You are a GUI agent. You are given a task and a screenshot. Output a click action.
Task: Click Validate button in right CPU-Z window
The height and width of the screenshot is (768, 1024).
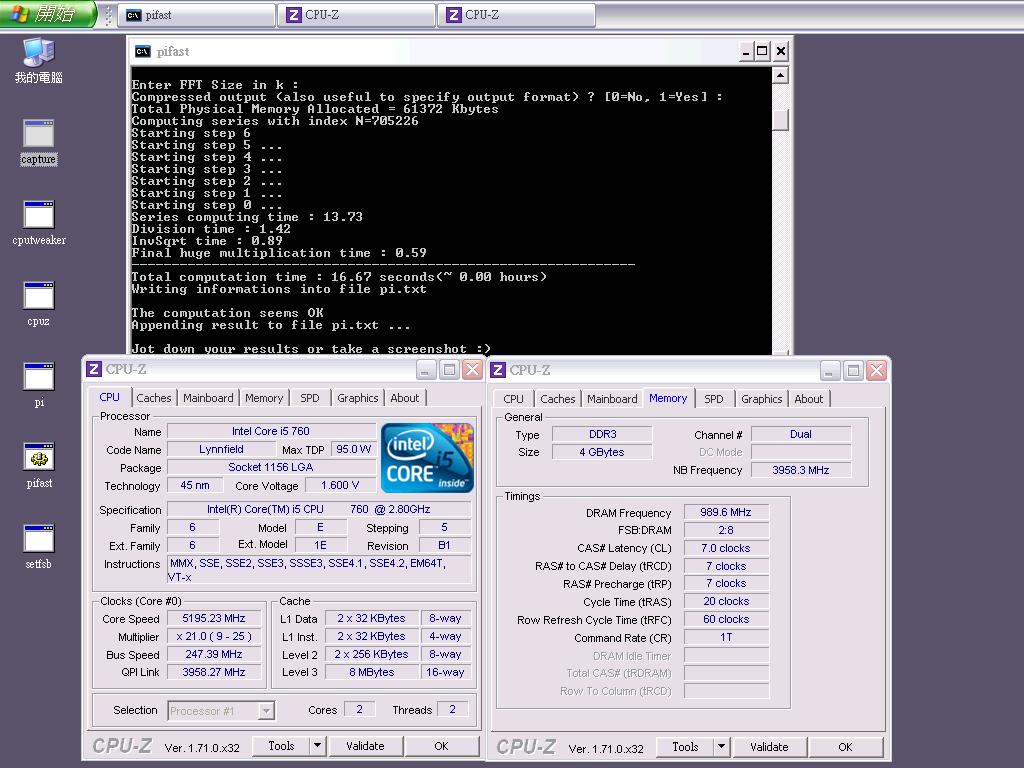click(769, 746)
